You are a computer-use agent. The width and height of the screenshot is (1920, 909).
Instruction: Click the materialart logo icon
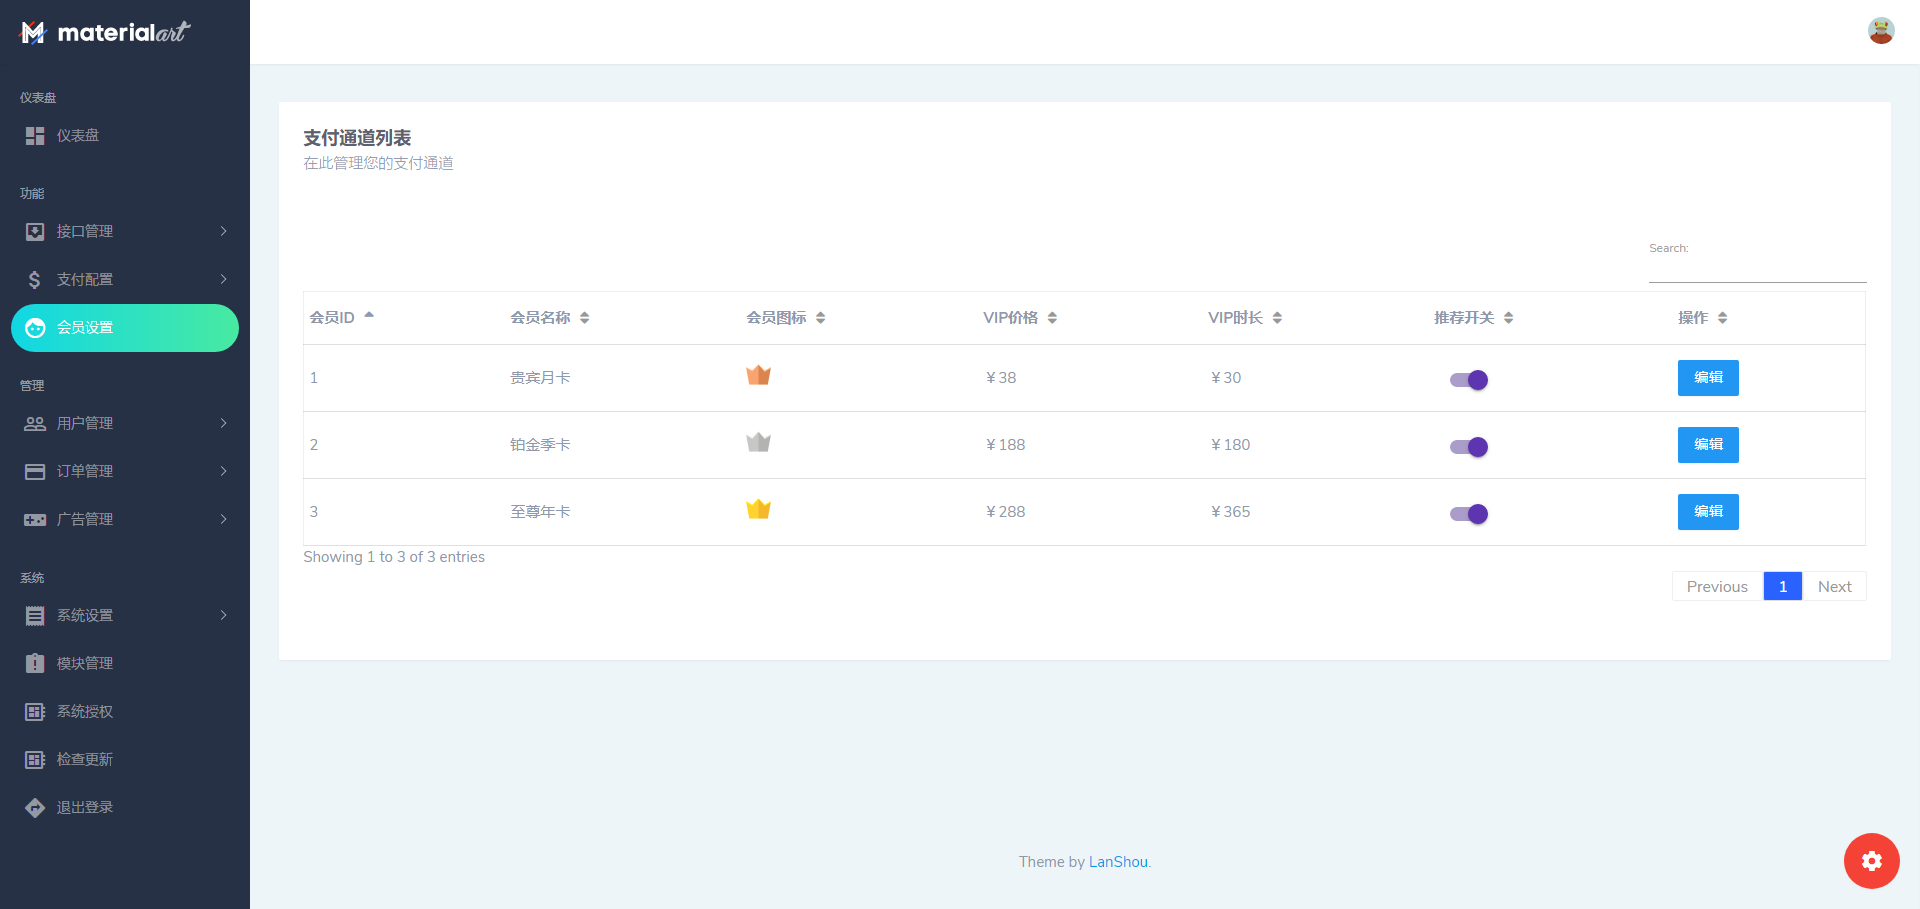click(33, 33)
